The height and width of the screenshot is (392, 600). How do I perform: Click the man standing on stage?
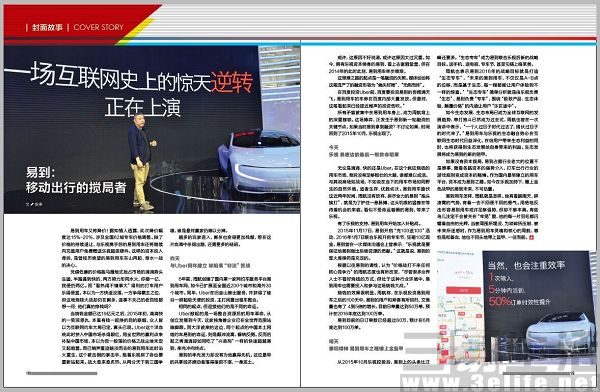pyautogui.click(x=142, y=161)
